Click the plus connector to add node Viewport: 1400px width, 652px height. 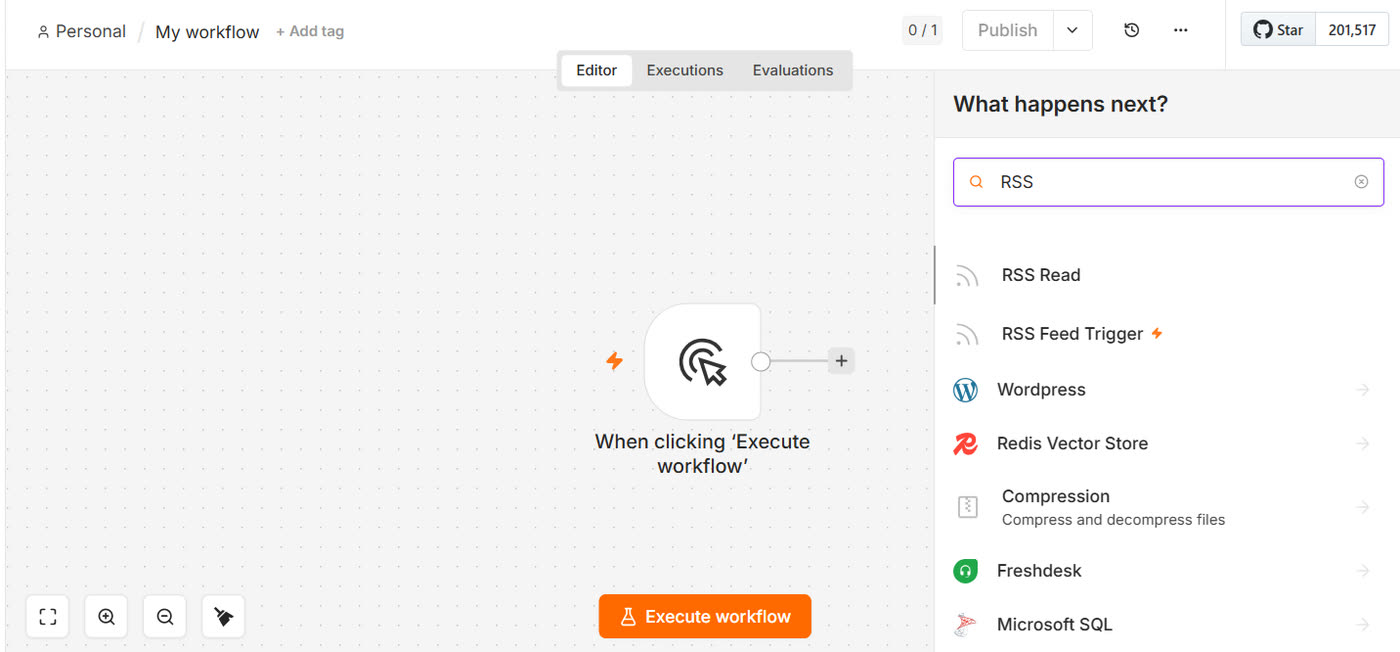[x=841, y=361]
